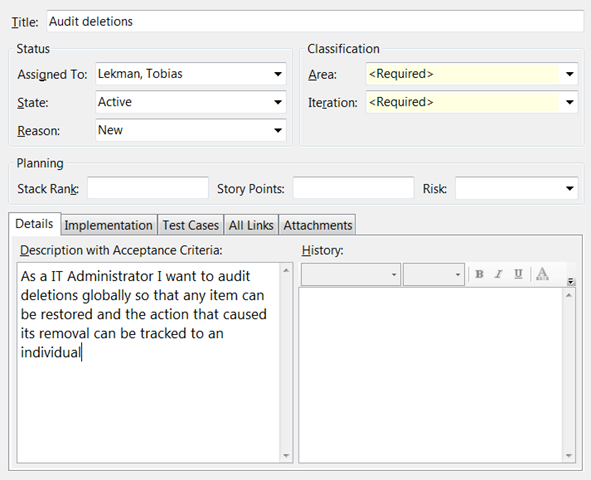
Task: Toggle Underline in History toolbar
Action: (519, 274)
